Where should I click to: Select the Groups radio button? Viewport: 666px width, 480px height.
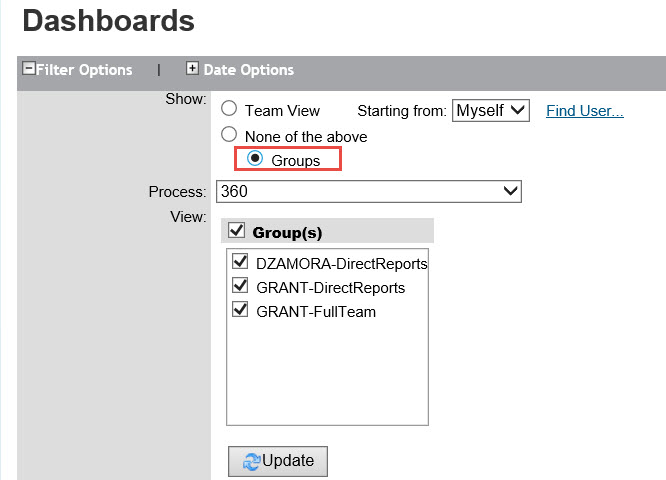click(255, 158)
